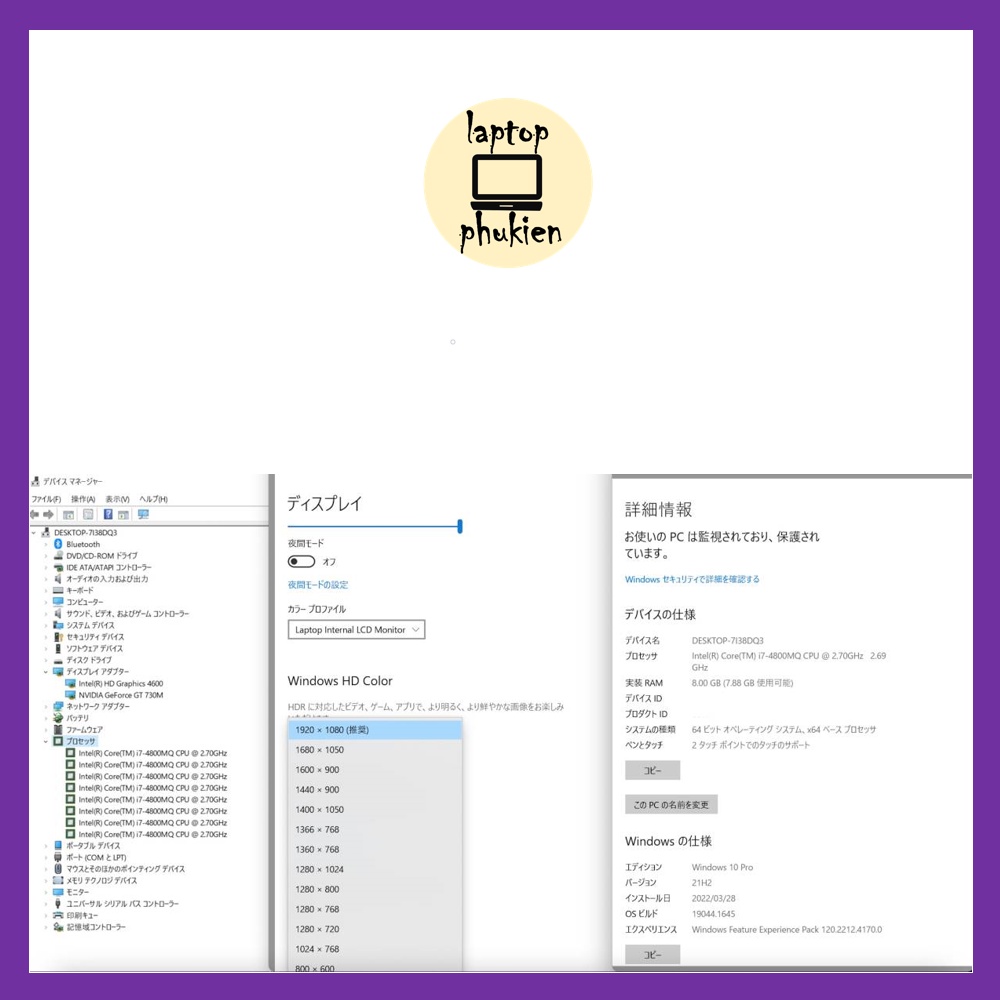Click コピー button under Windows の仕様

coord(652,954)
